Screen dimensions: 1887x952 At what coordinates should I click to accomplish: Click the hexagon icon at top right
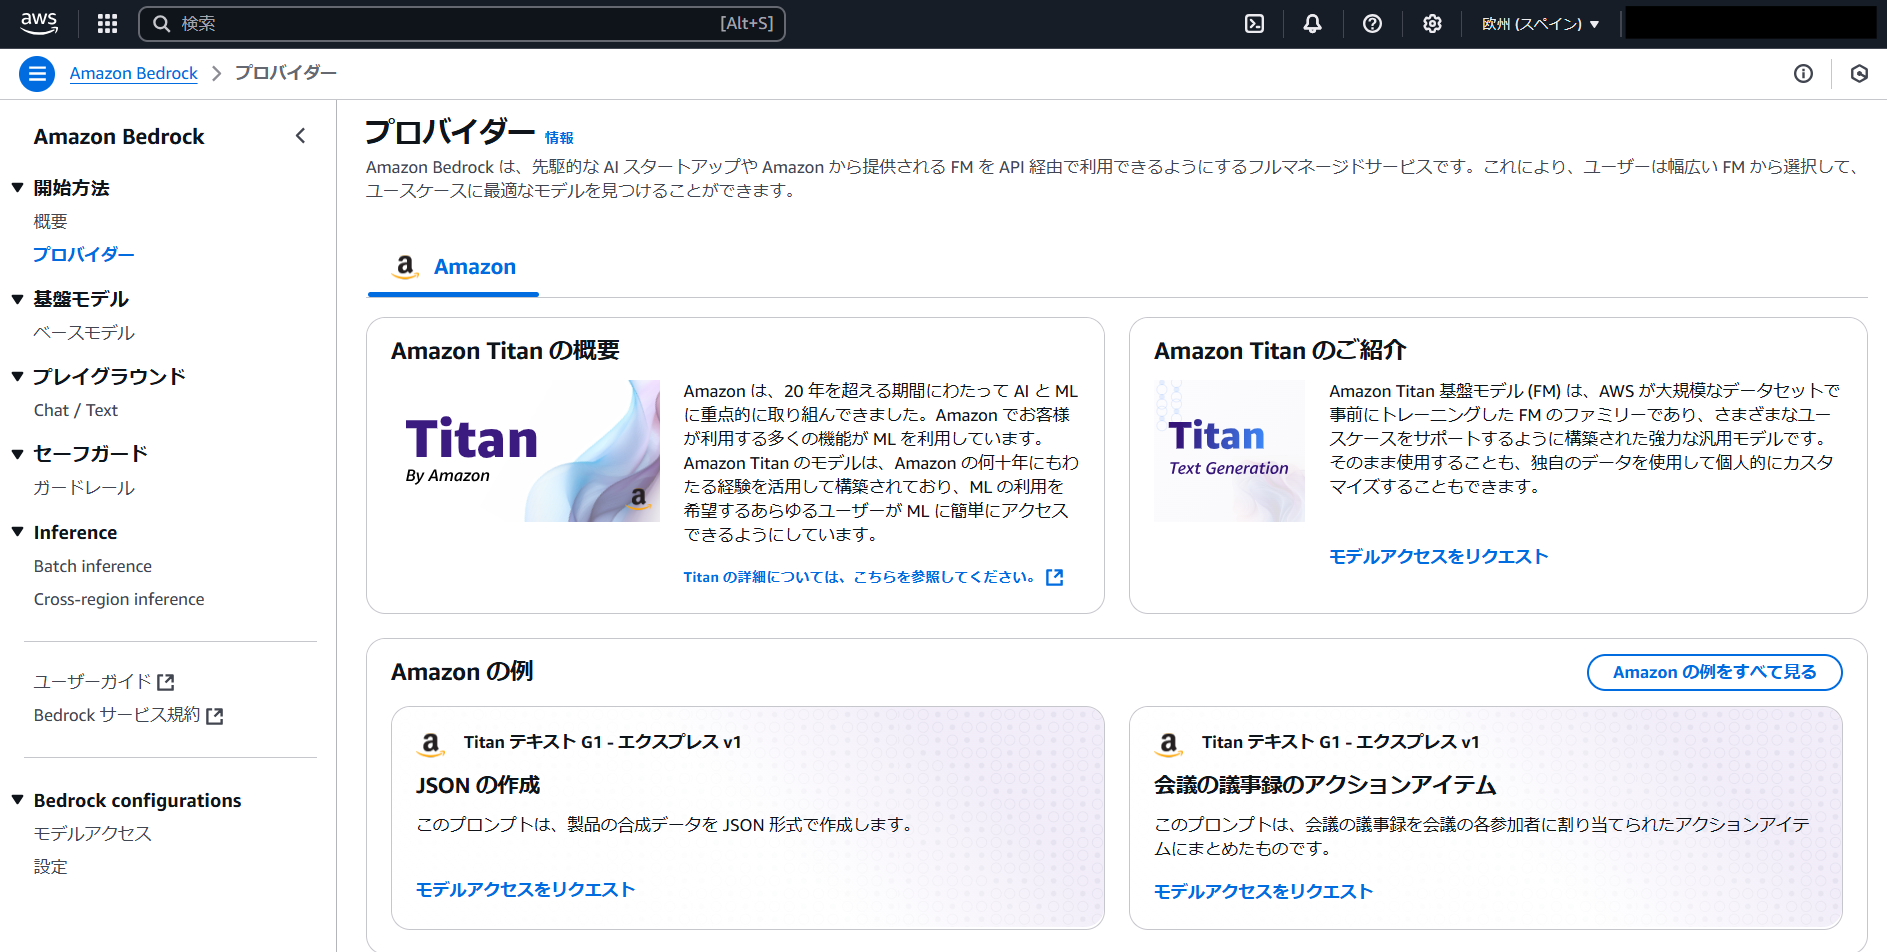[1859, 73]
